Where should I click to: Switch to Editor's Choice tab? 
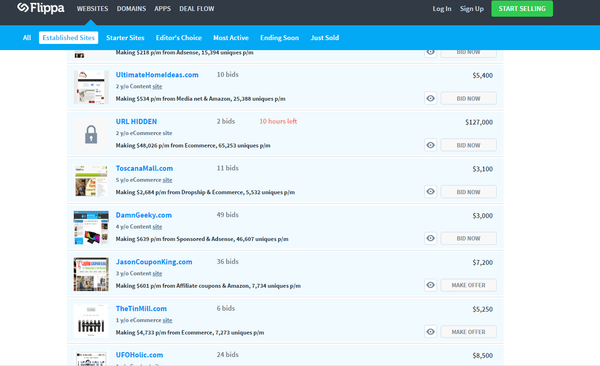[x=179, y=38]
